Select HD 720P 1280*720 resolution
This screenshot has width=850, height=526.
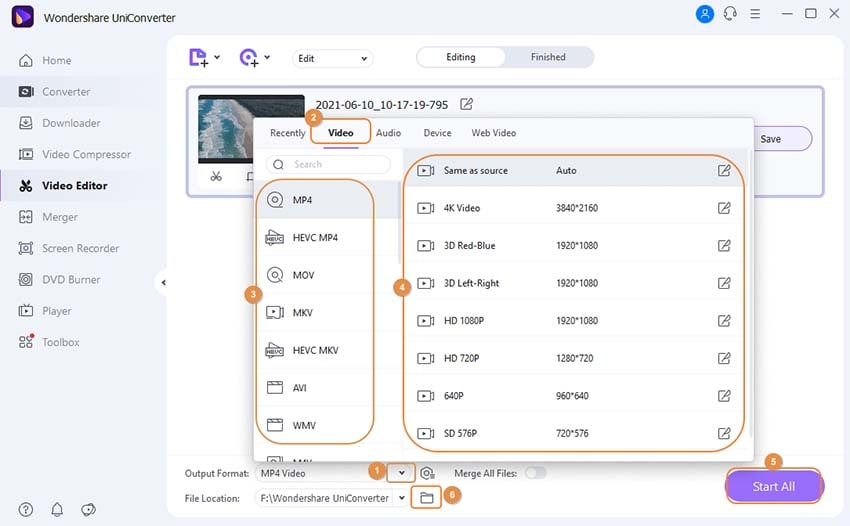574,358
